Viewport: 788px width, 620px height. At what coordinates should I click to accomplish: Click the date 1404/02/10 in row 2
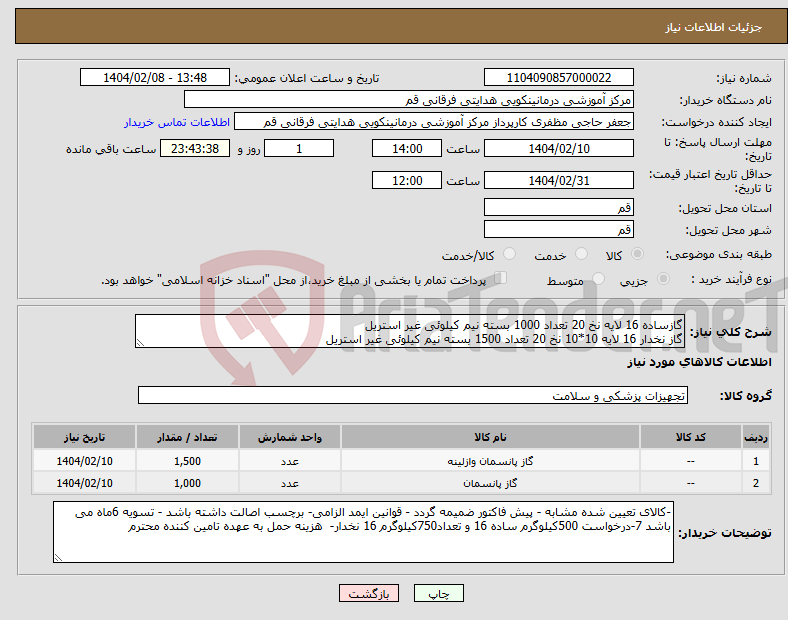[84, 483]
